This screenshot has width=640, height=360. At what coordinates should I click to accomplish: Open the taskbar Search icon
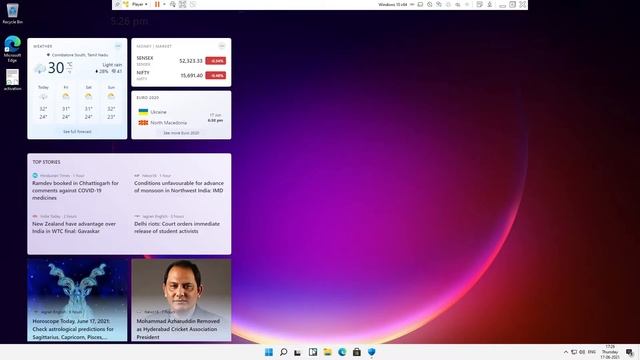(x=283, y=352)
